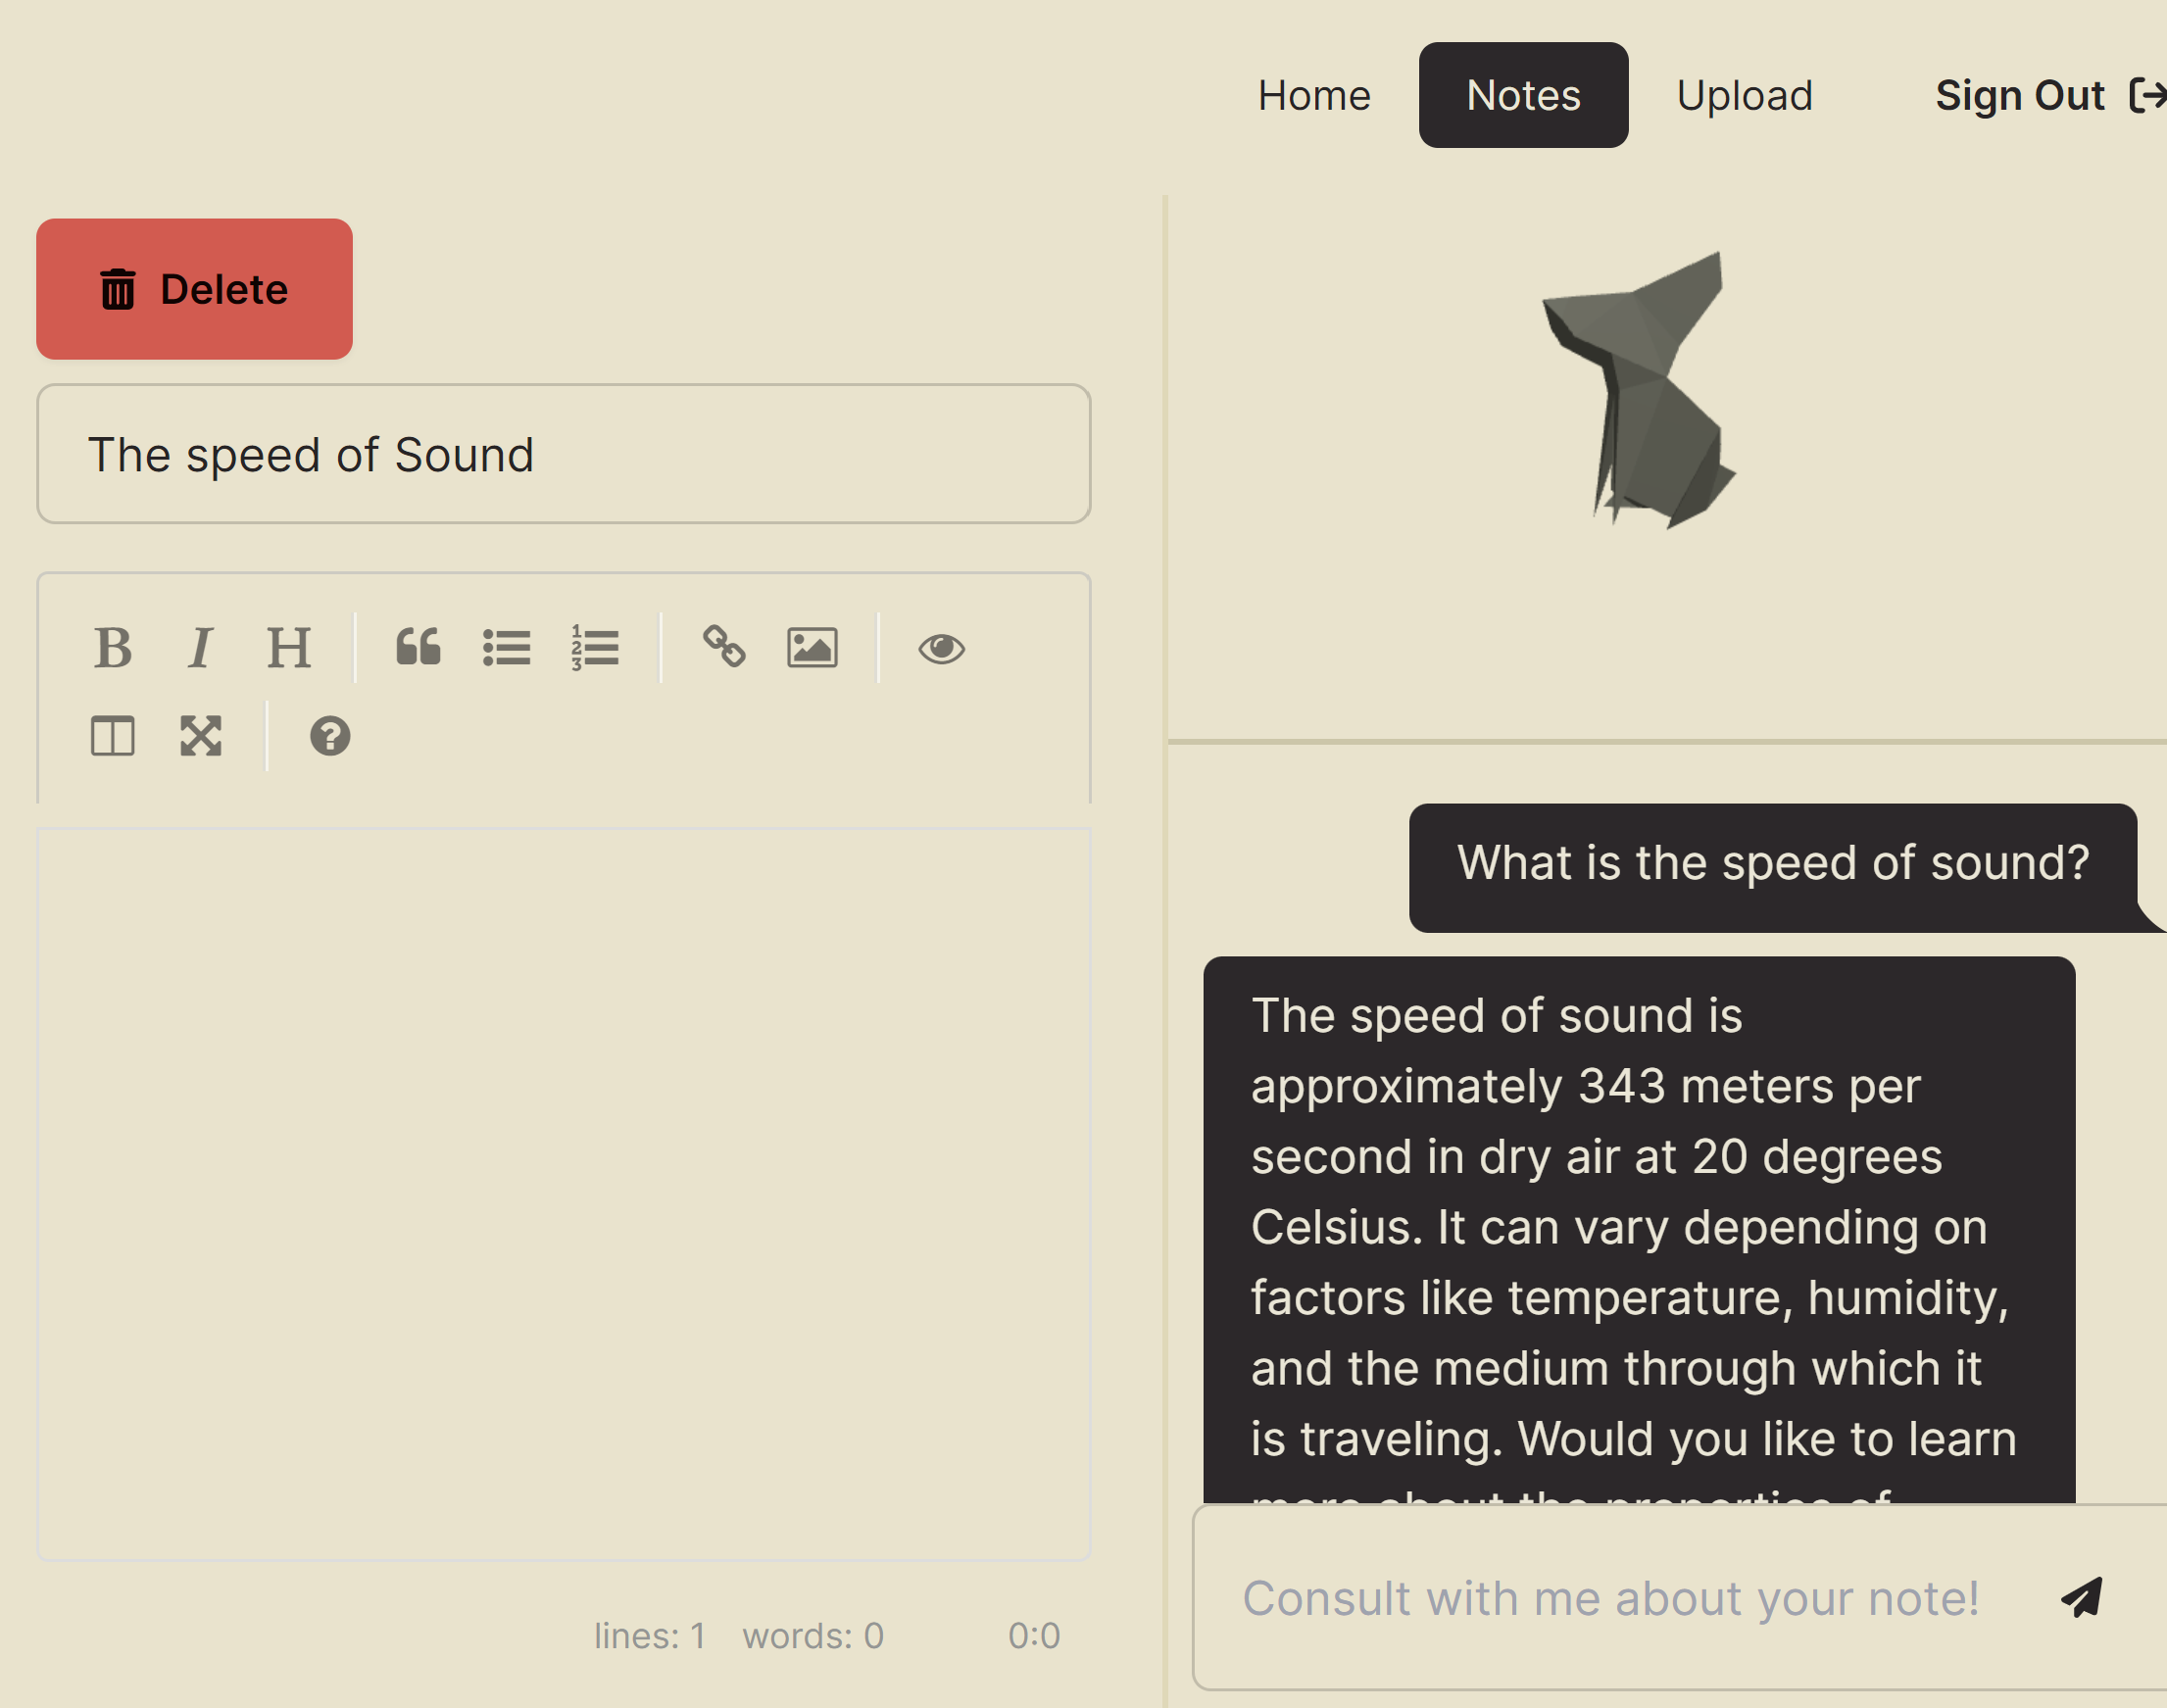Send the chat message with paper plane
The width and height of the screenshot is (2167, 1708).
pyautogui.click(x=2082, y=1597)
